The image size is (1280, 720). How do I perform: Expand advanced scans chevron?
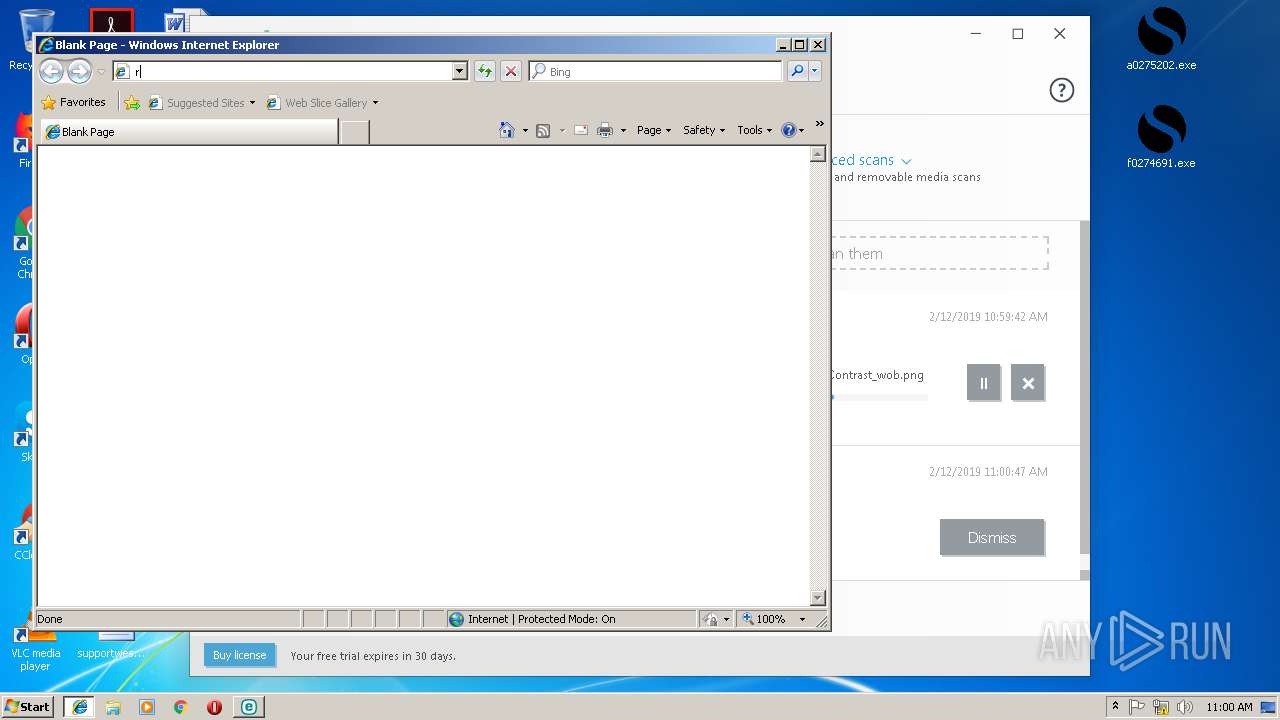(906, 161)
